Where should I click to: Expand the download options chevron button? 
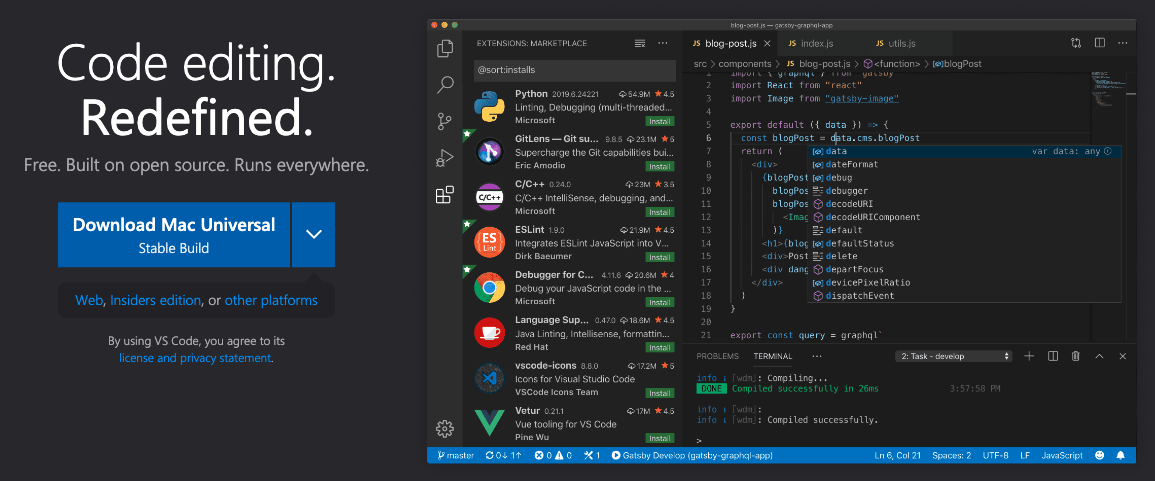coord(313,235)
